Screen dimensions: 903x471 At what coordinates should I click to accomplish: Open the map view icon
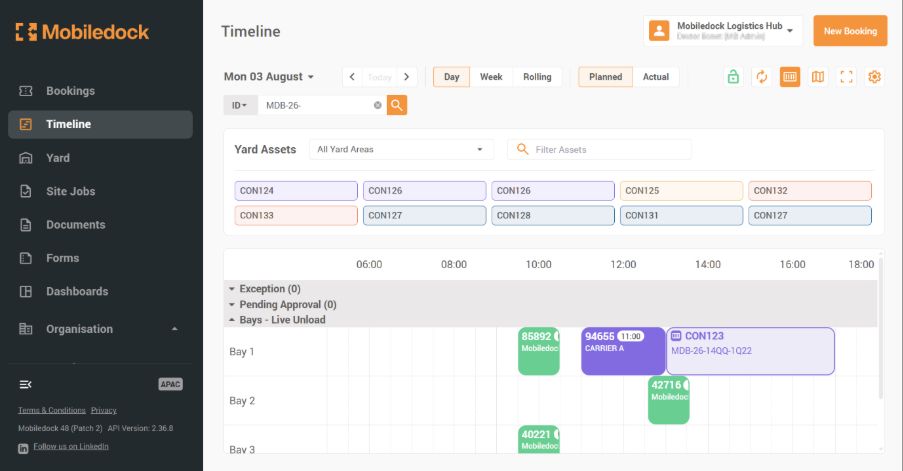[x=818, y=77]
